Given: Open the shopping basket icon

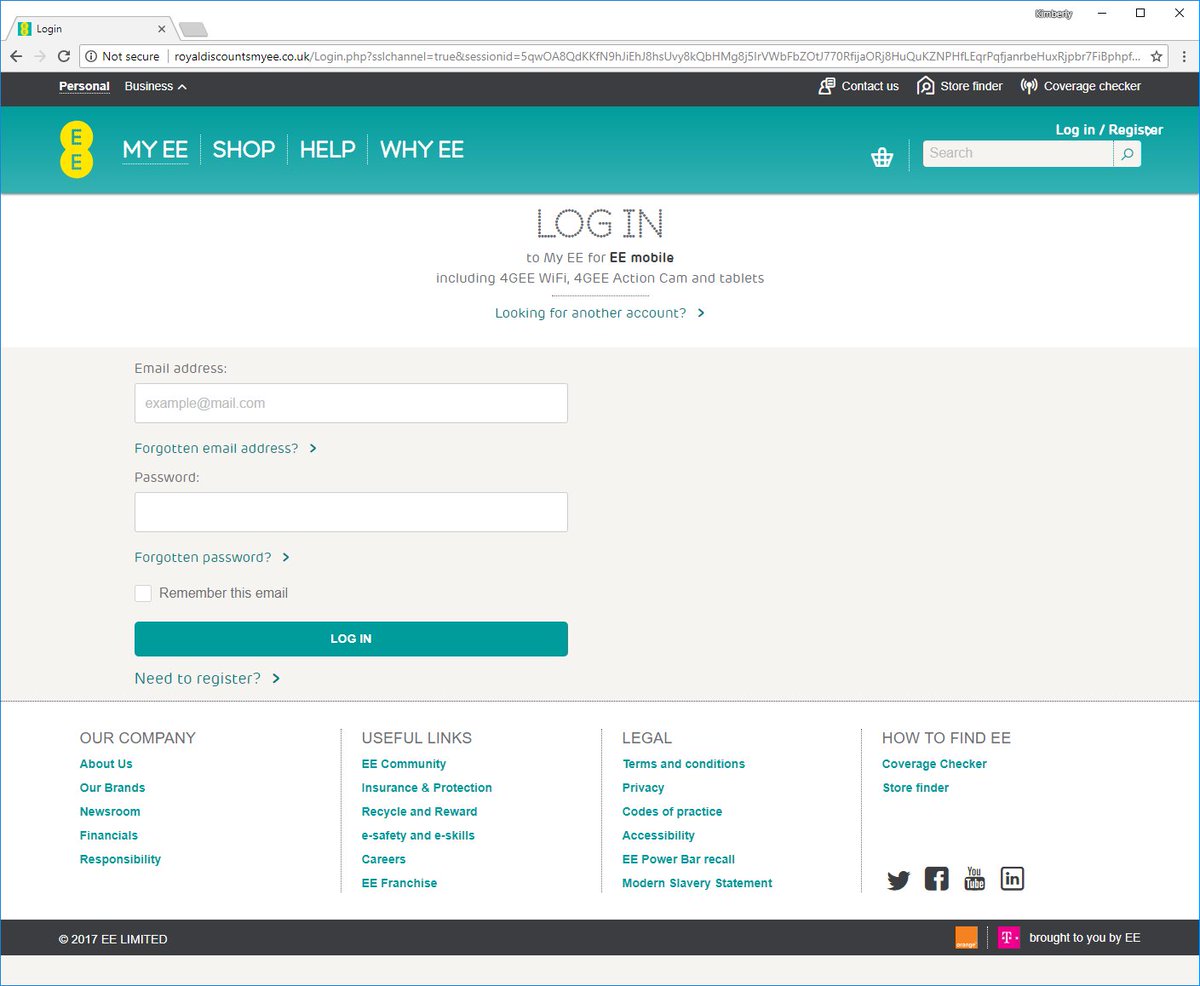Looking at the screenshot, I should pos(882,157).
